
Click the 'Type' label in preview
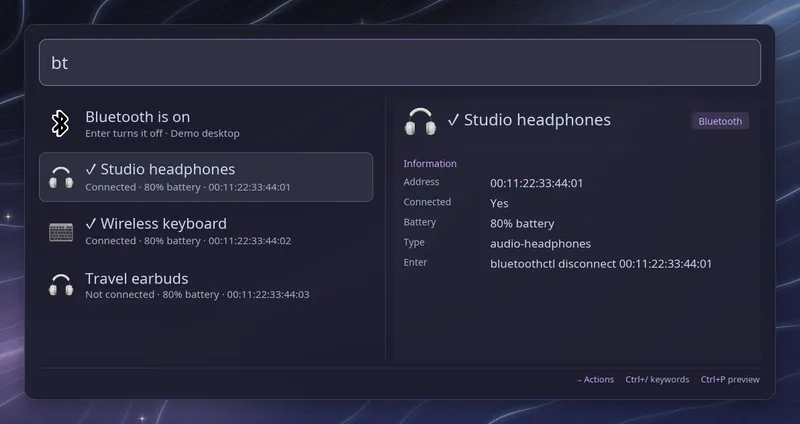click(x=414, y=242)
